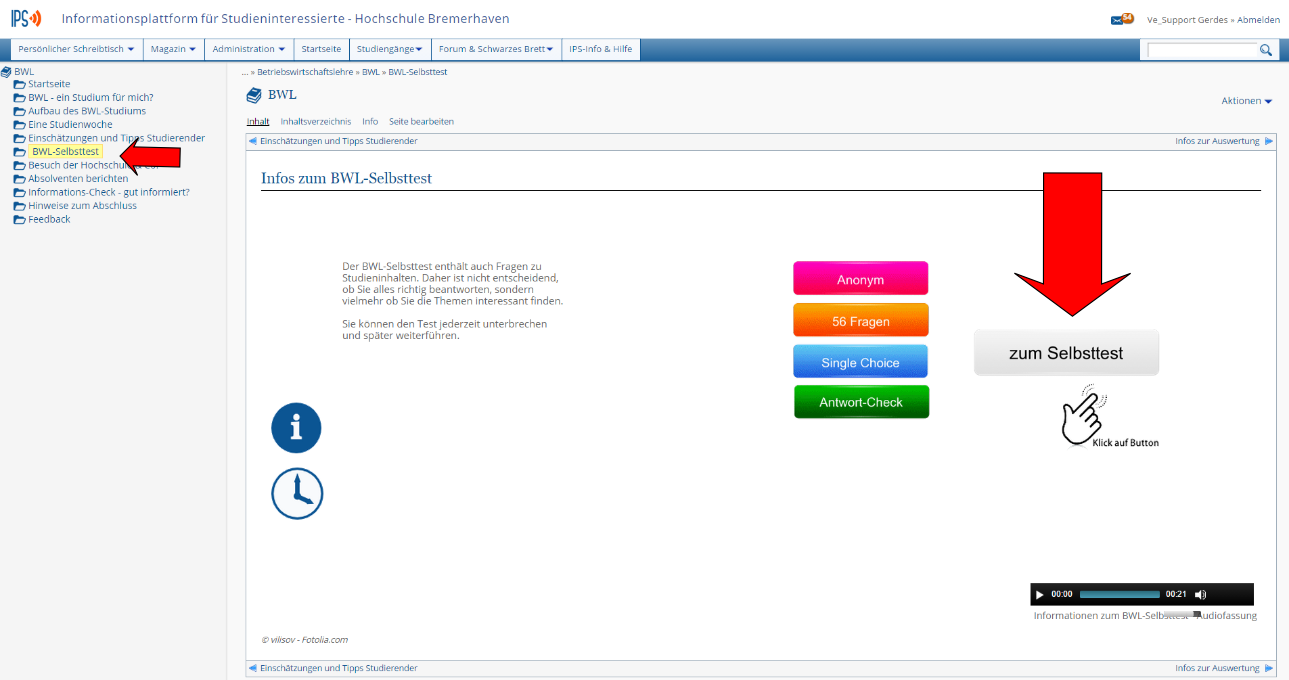1289x680 pixels.
Task: Click the IPS logo in the header
Action: pyautogui.click(x=26, y=18)
